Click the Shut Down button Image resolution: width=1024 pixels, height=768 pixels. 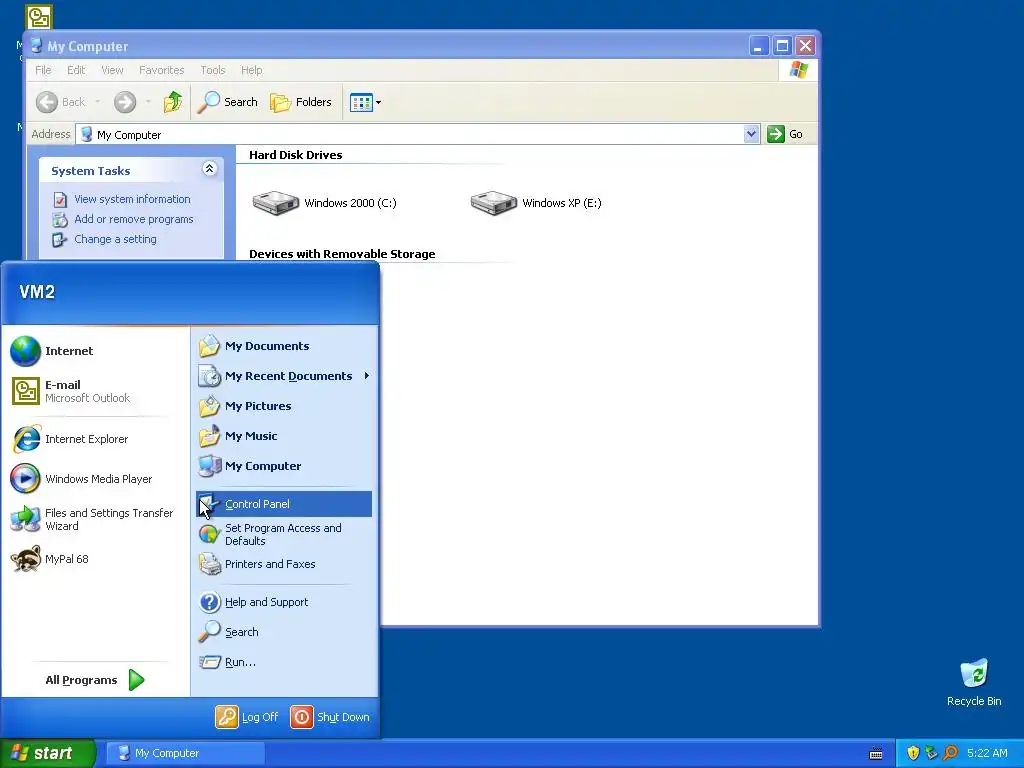click(x=330, y=717)
